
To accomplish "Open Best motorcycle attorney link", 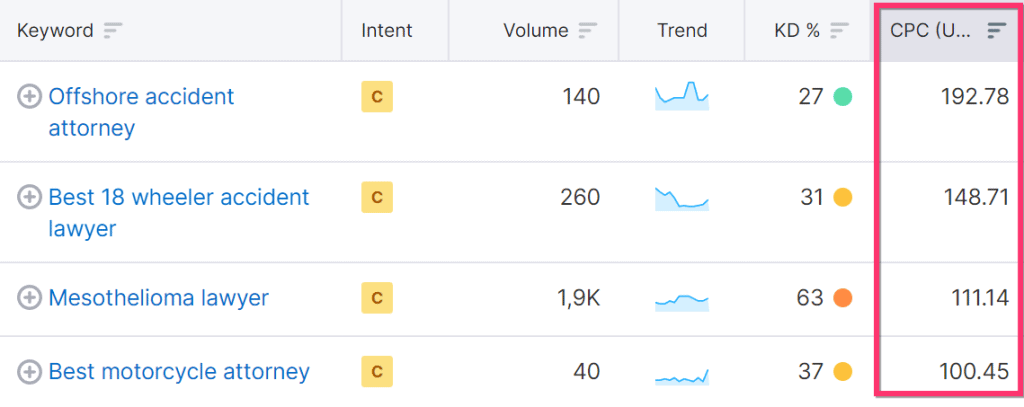I will (179, 372).
